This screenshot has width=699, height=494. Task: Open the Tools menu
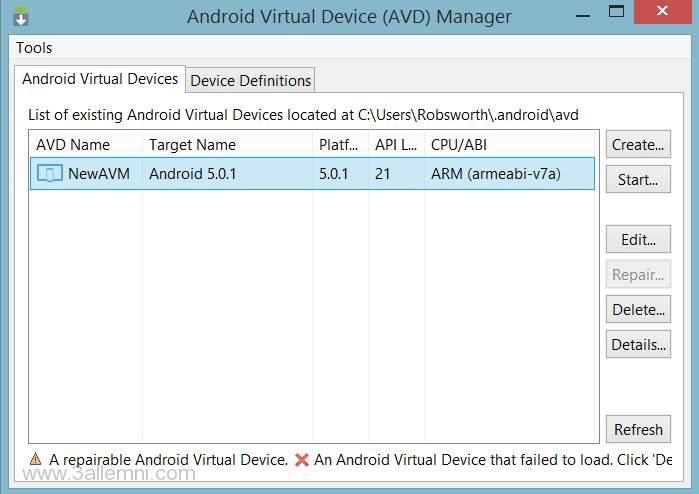pyautogui.click(x=34, y=47)
